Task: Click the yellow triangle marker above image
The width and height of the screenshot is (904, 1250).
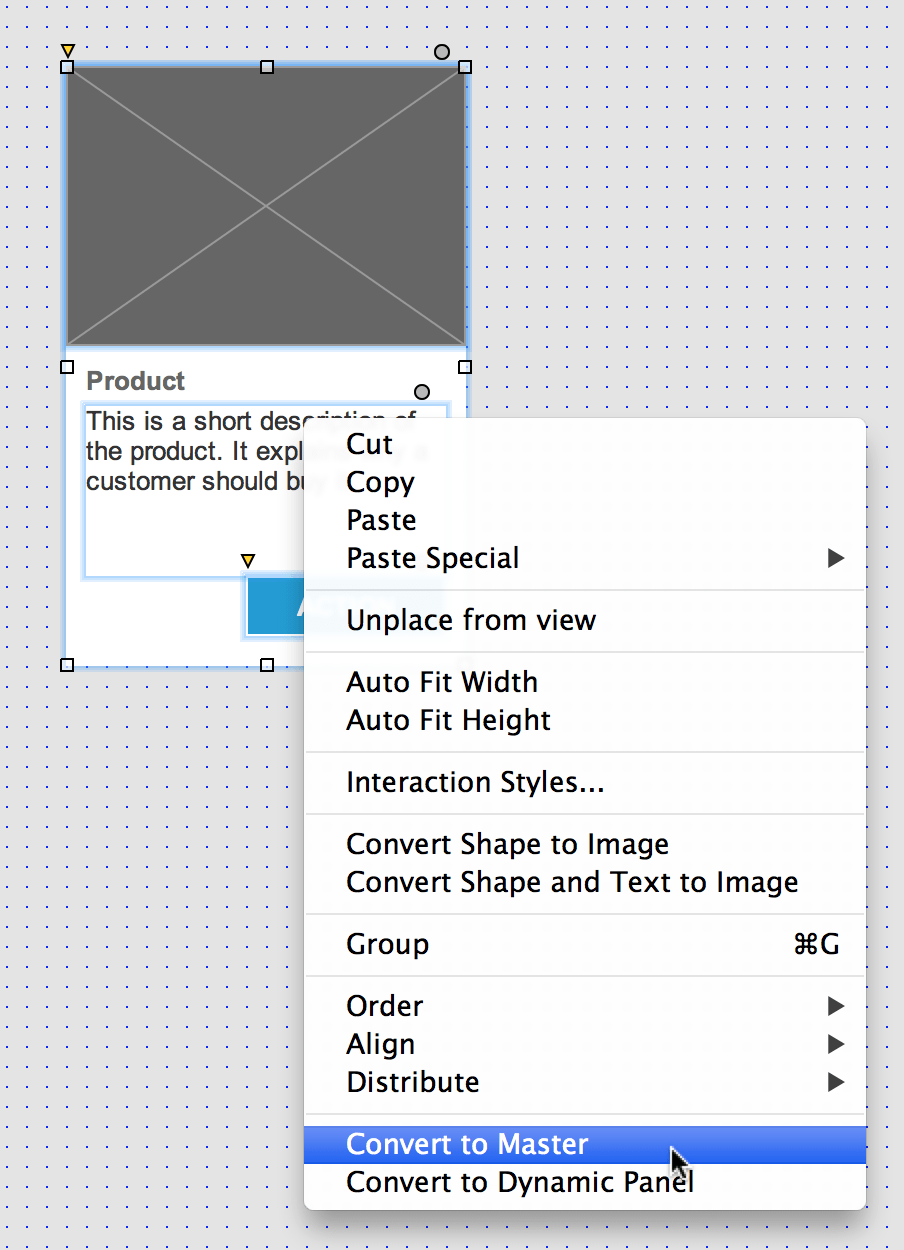Action: coord(67,50)
